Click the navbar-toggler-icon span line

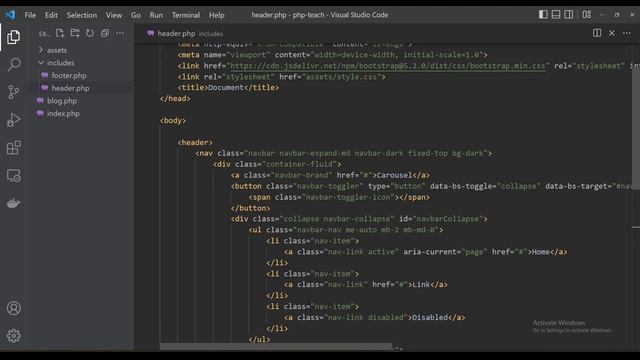(339, 197)
